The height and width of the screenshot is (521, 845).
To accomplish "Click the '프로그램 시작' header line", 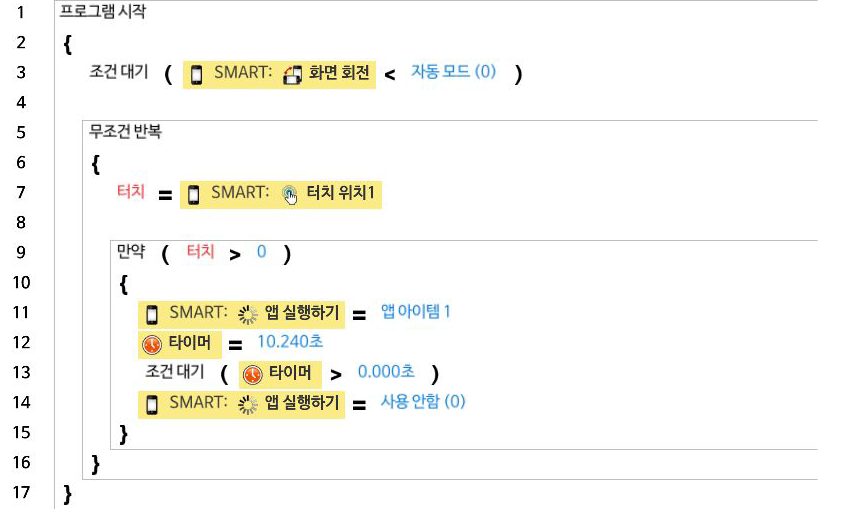I will pyautogui.click(x=101, y=12).
